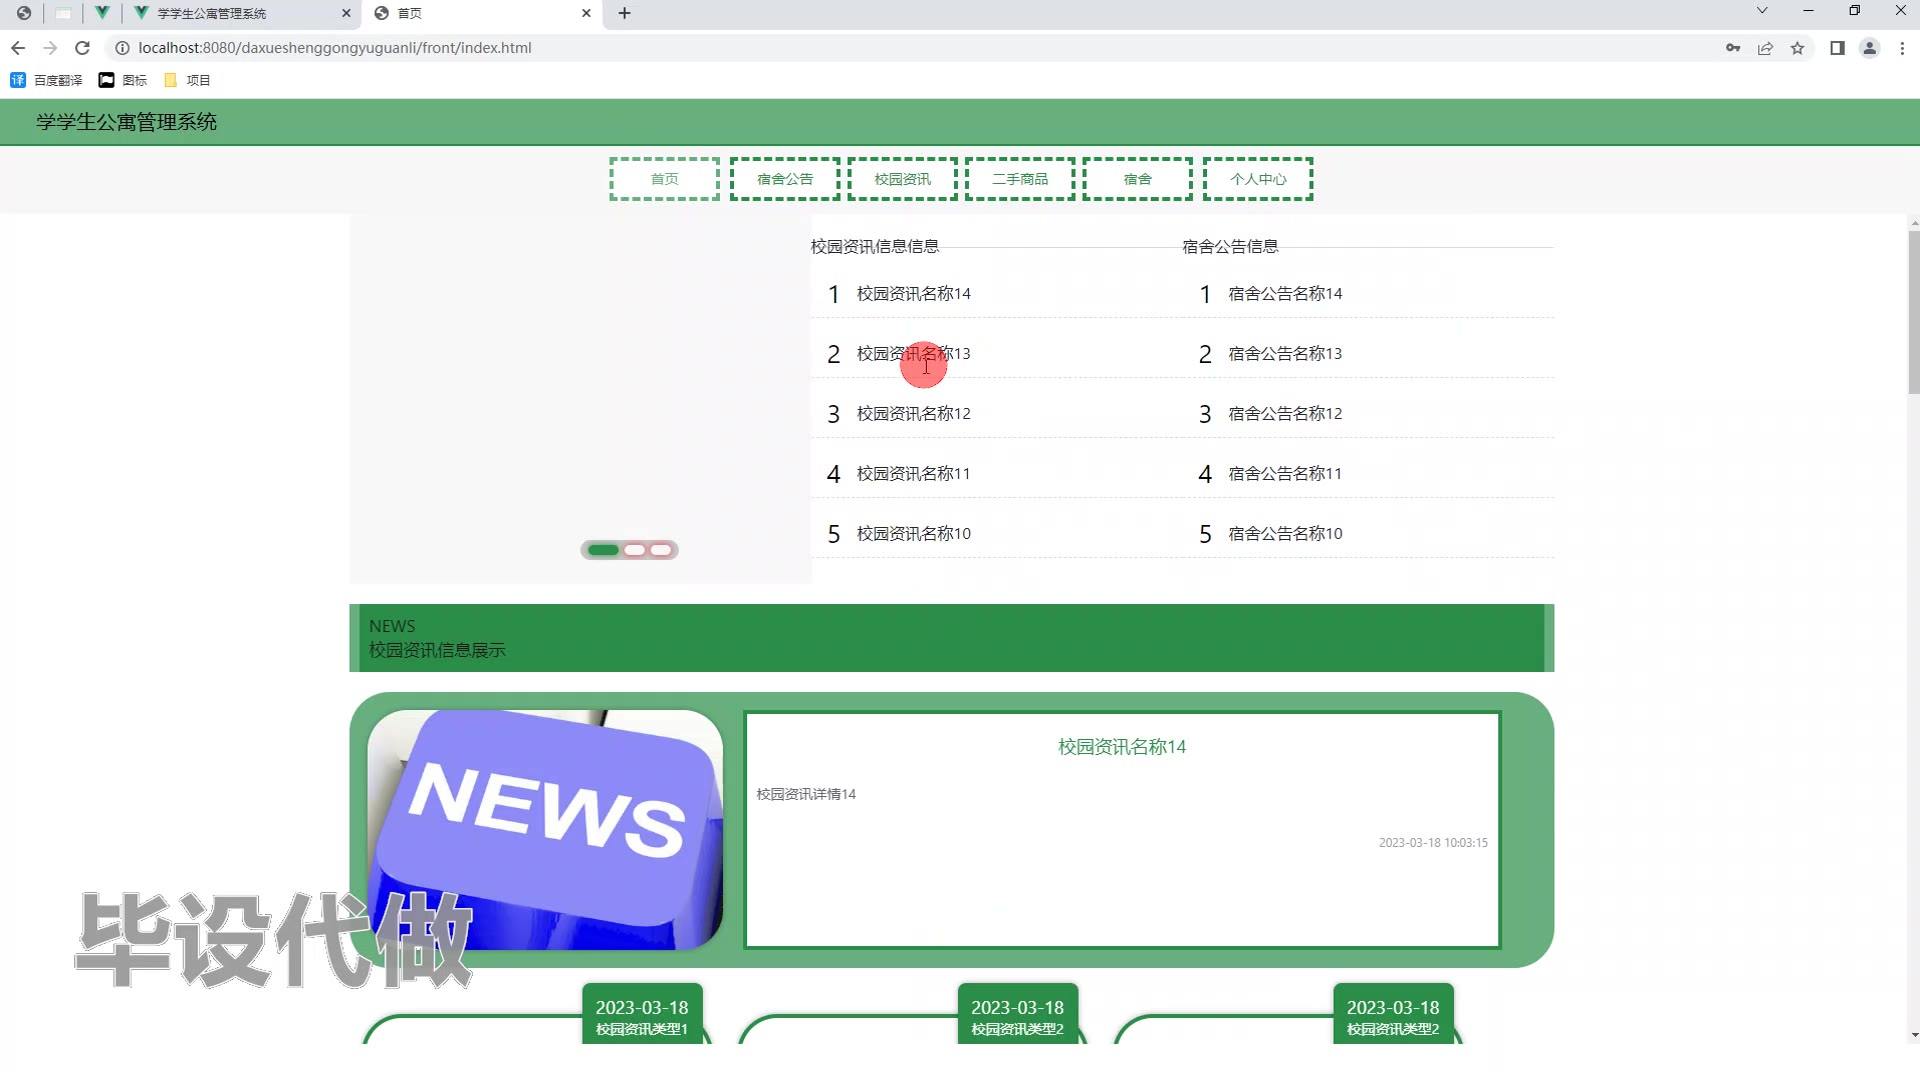Go to the 首页 navigation item

click(665, 179)
